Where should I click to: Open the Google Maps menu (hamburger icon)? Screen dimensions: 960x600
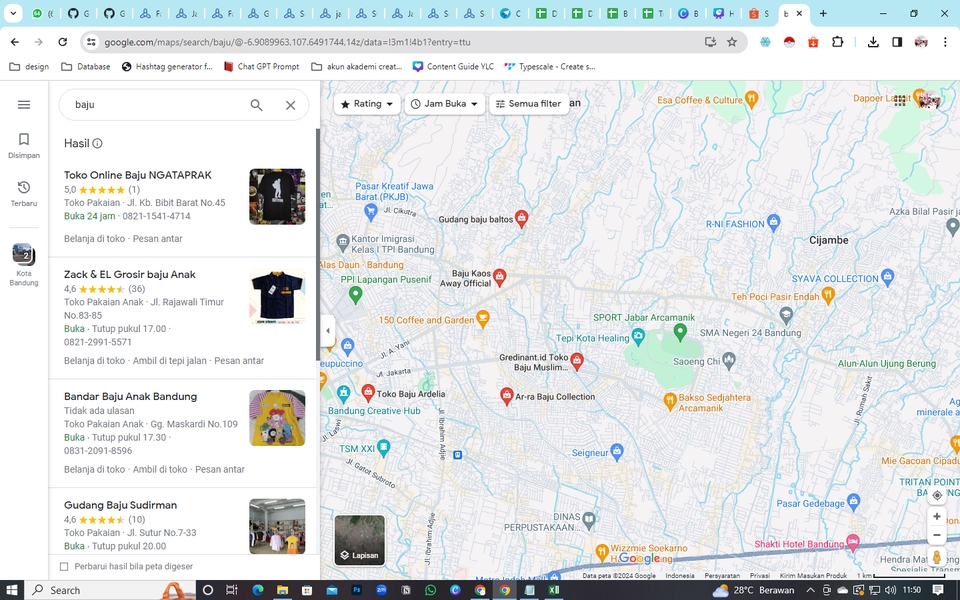[24, 104]
